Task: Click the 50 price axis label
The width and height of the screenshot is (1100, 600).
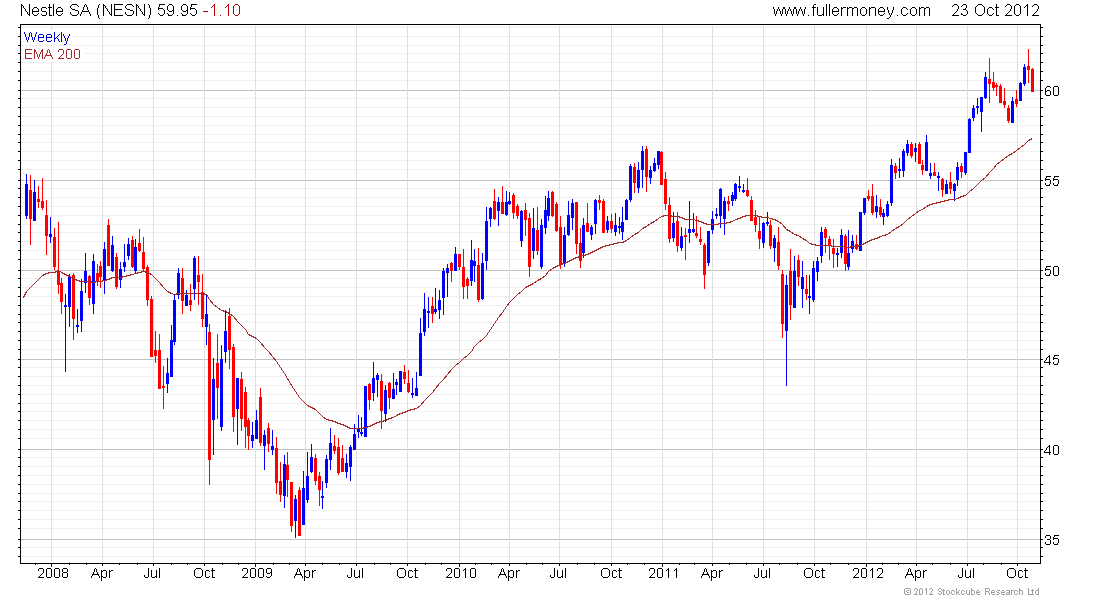Action: [x=1052, y=271]
